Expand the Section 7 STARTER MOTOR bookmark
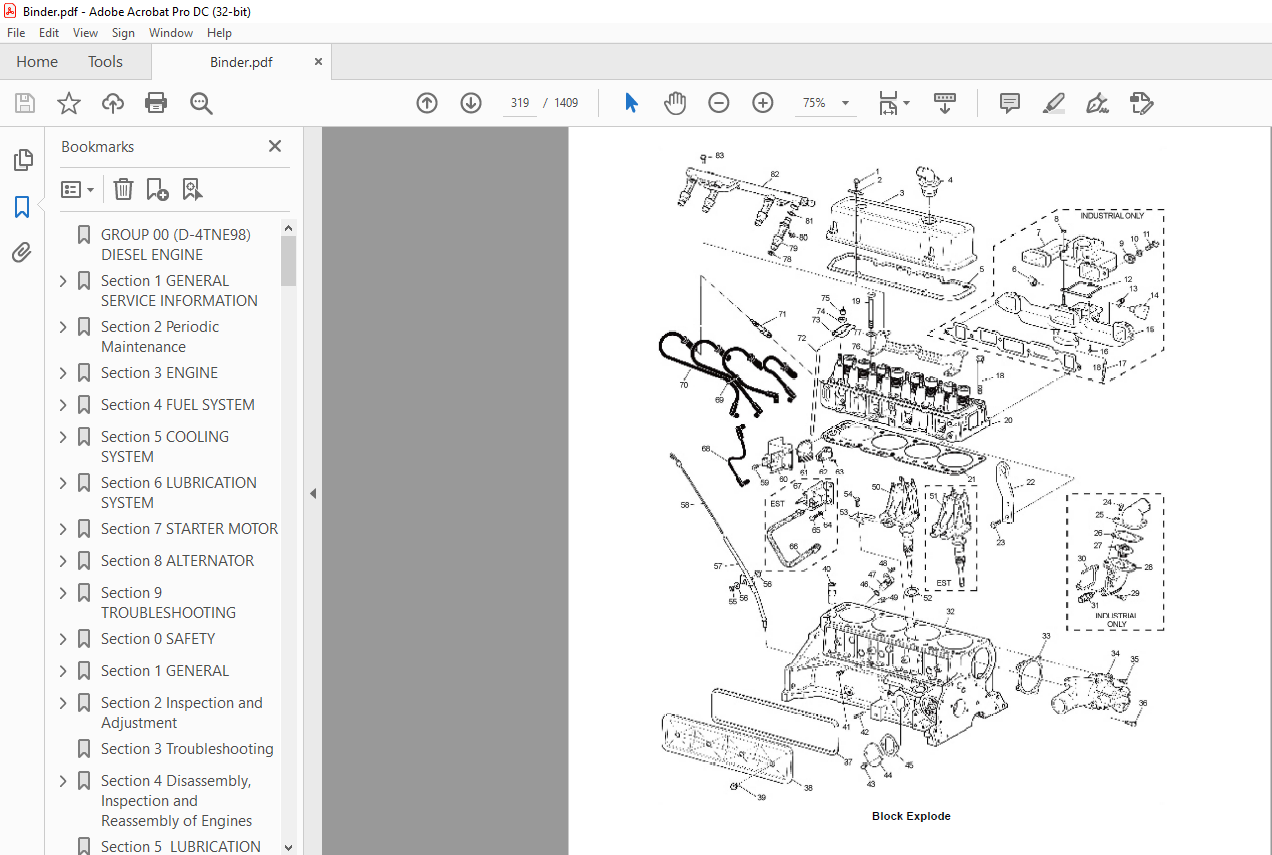 coord(63,529)
